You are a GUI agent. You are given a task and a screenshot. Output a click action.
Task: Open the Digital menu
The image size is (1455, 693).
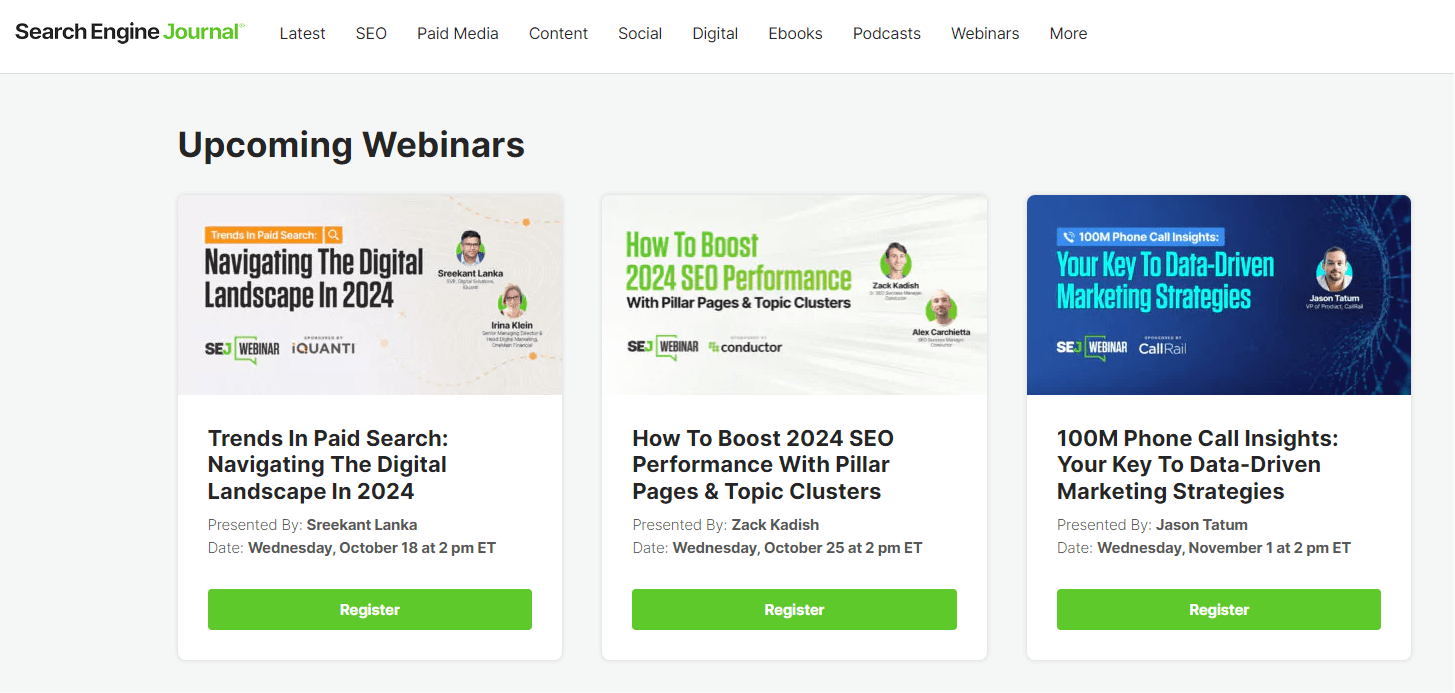click(x=715, y=33)
